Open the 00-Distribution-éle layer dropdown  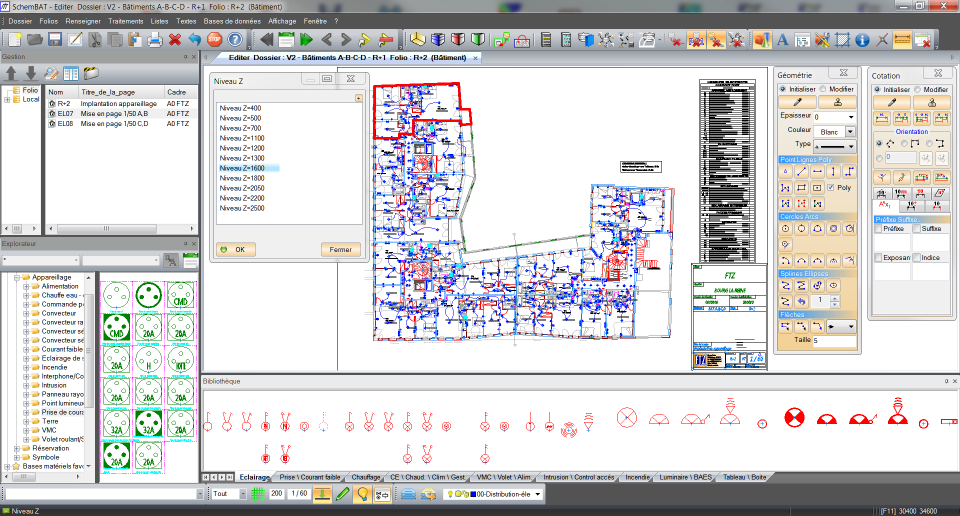(538, 494)
